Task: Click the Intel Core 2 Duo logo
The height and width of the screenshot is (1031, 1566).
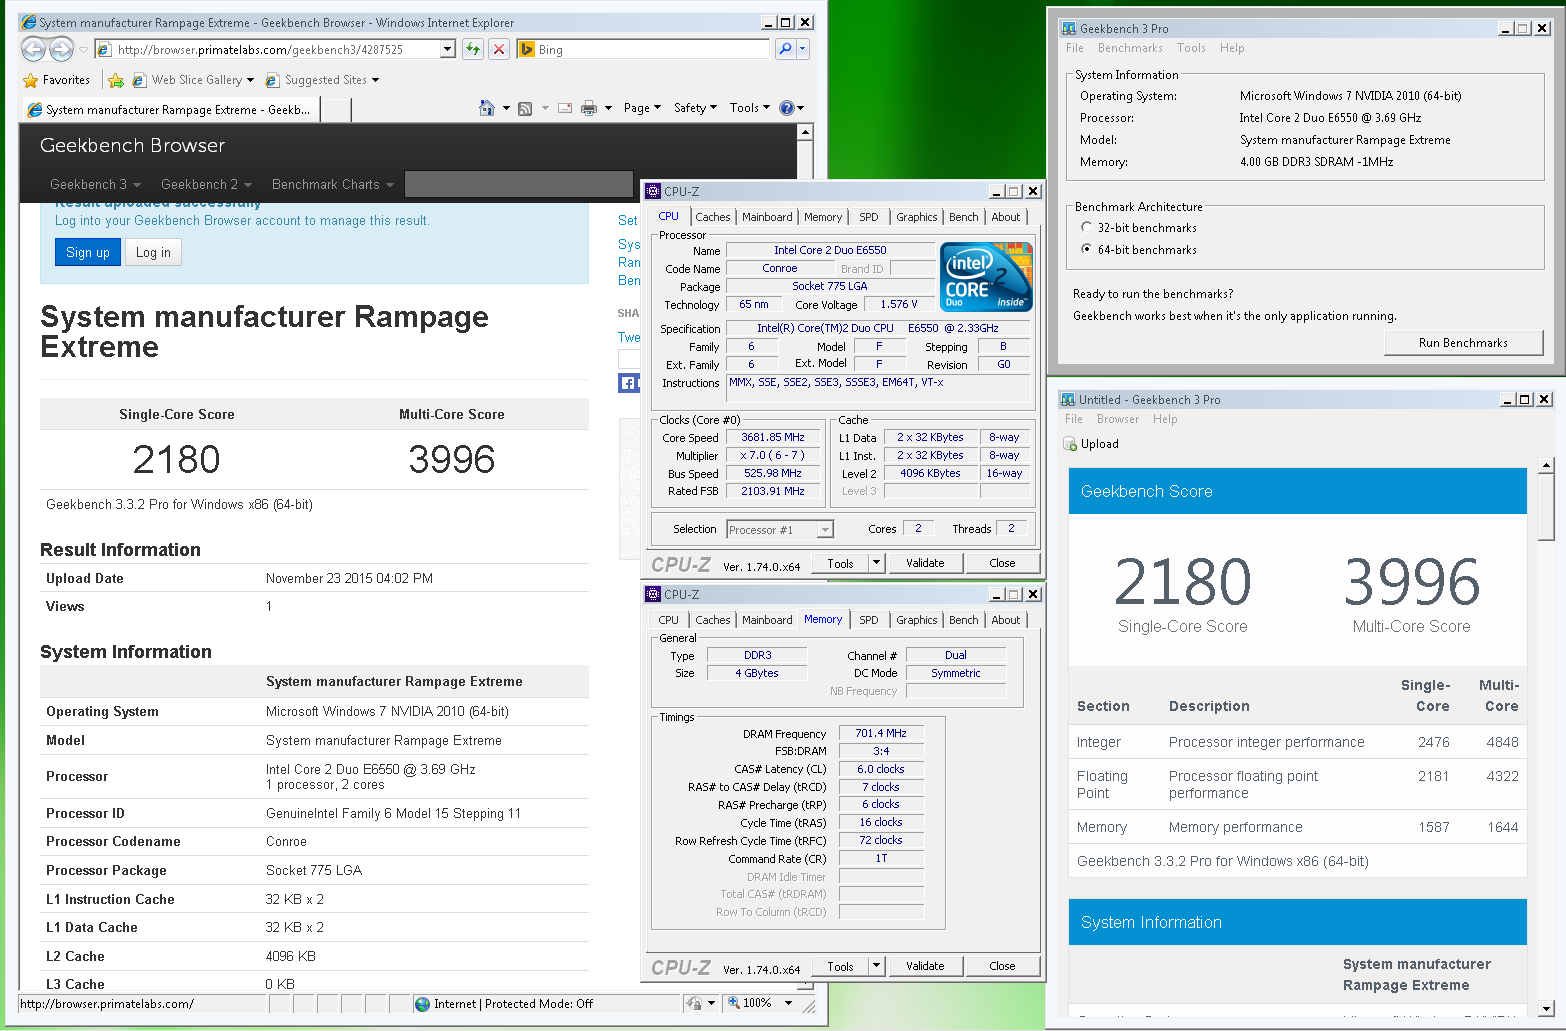Action: pyautogui.click(x=987, y=277)
